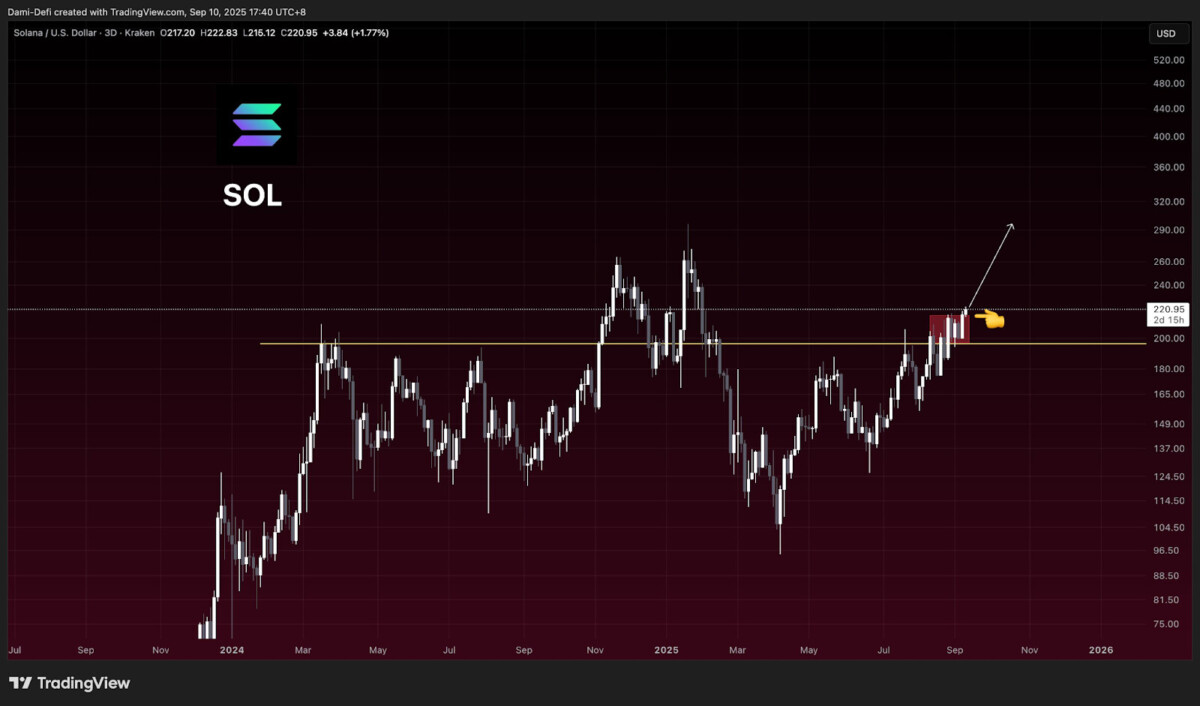Click the Solana logo icon

click(x=257, y=125)
